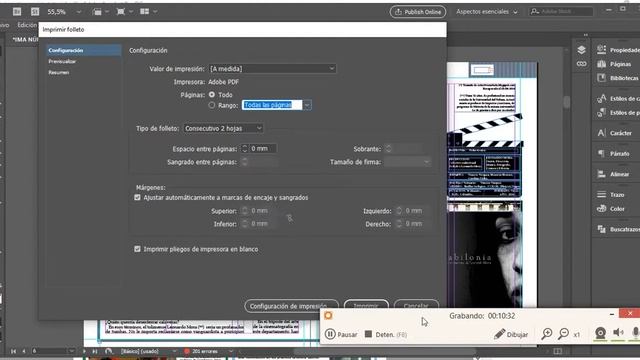Screen dimensions: 640x360
Task: Open the Layers (Capas) panel icon
Action: pos(581,50)
